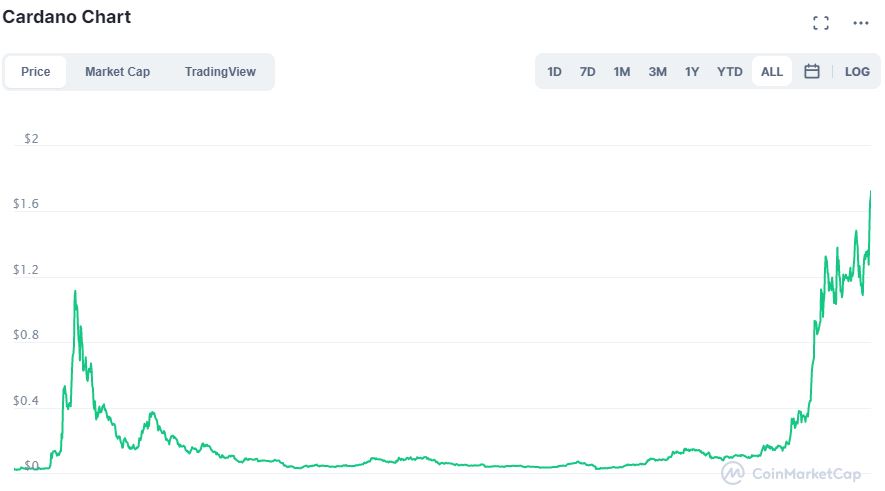Select the 7D time range
The height and width of the screenshot is (491, 885).
coord(588,72)
